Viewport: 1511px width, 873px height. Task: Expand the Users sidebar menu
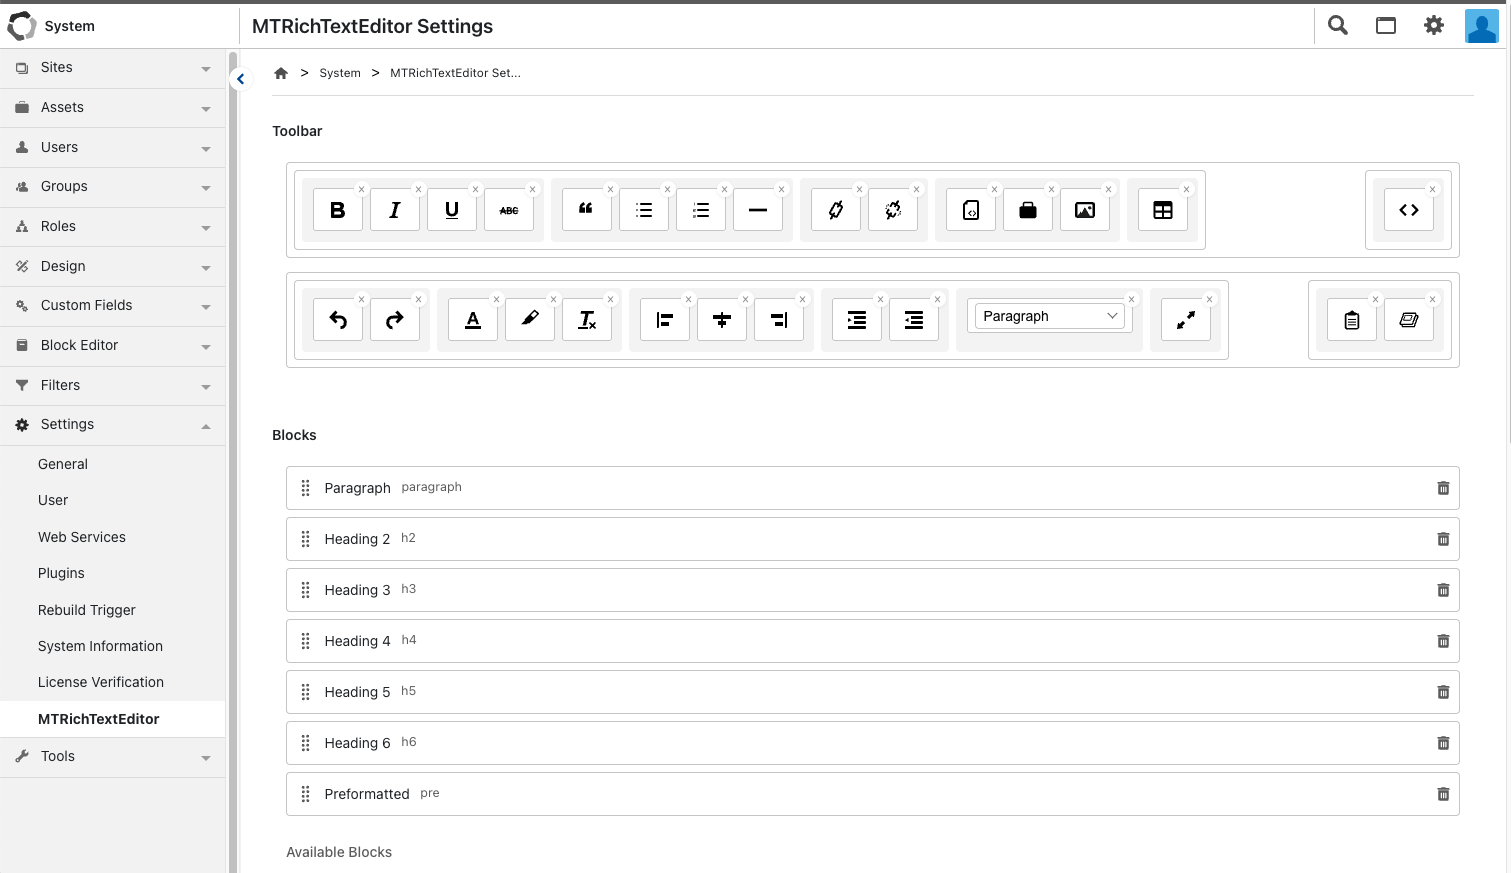[x=113, y=148]
